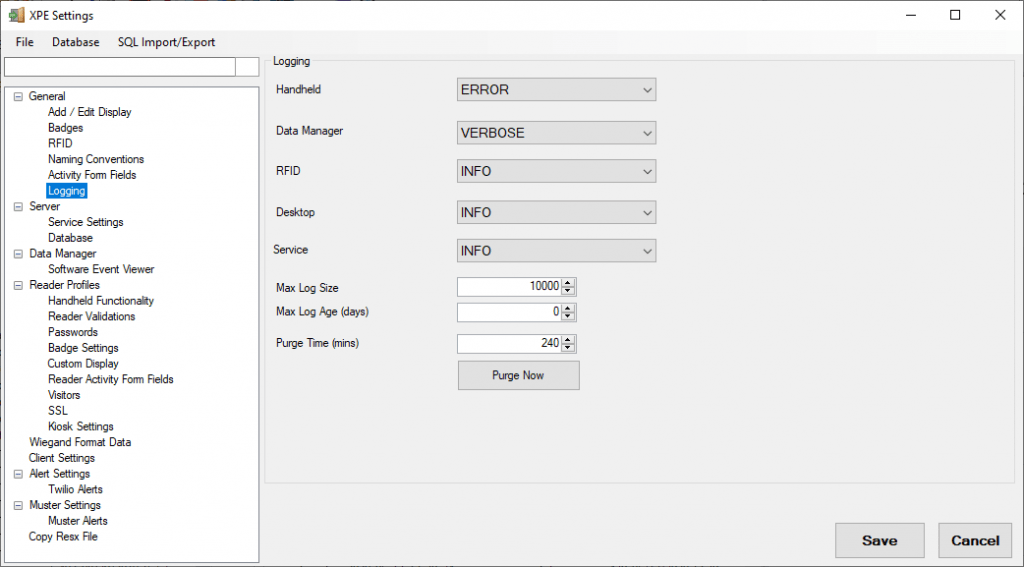Click the small button beside the search field
Image resolution: width=1024 pixels, height=567 pixels.
[x=247, y=67]
